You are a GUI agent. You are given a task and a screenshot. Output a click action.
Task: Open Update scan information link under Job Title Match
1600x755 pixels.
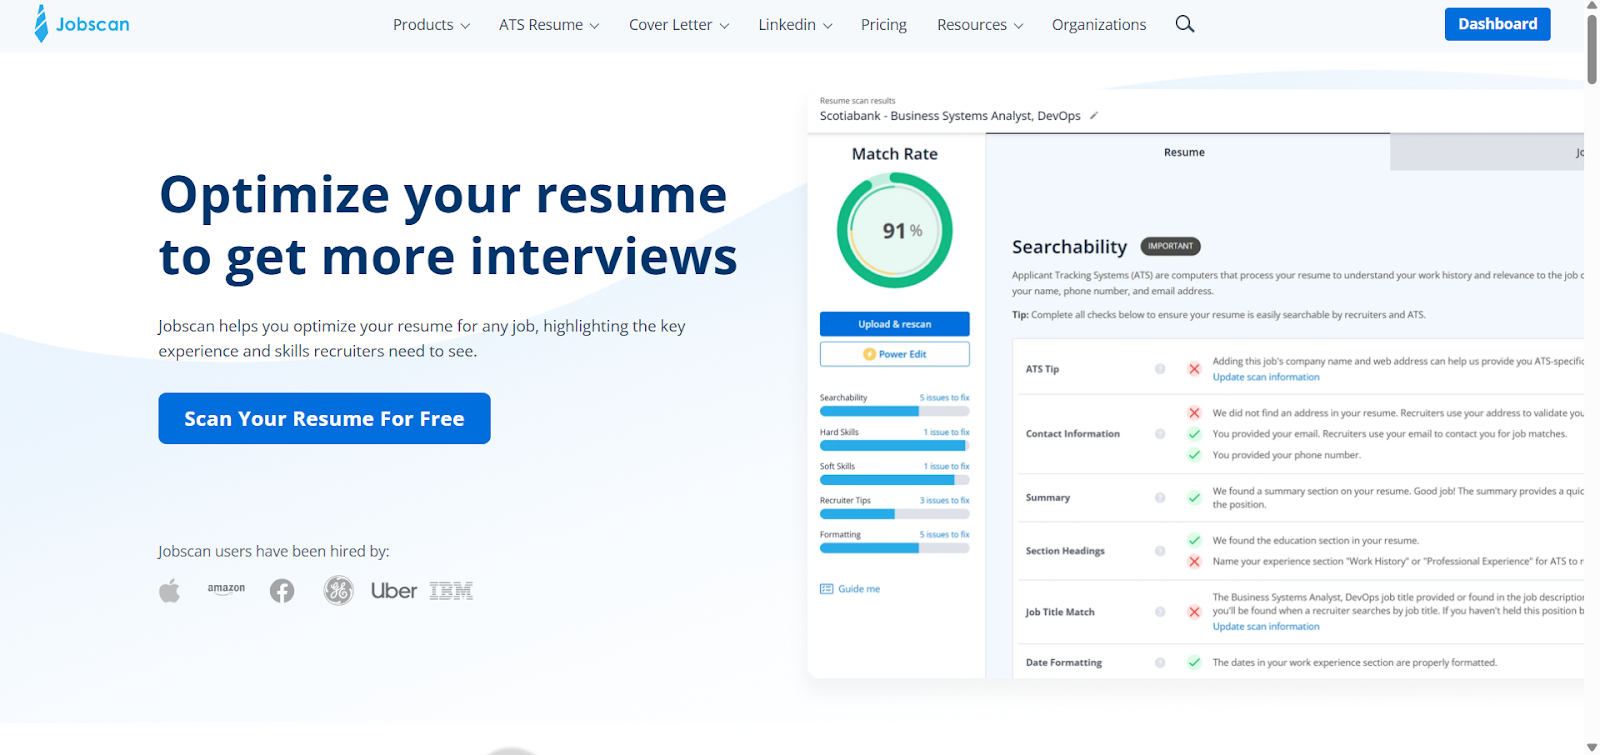1266,627
